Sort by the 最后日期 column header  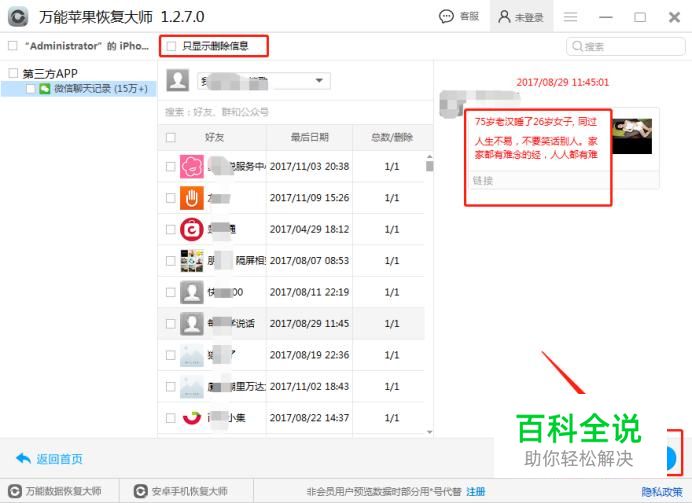pos(309,137)
